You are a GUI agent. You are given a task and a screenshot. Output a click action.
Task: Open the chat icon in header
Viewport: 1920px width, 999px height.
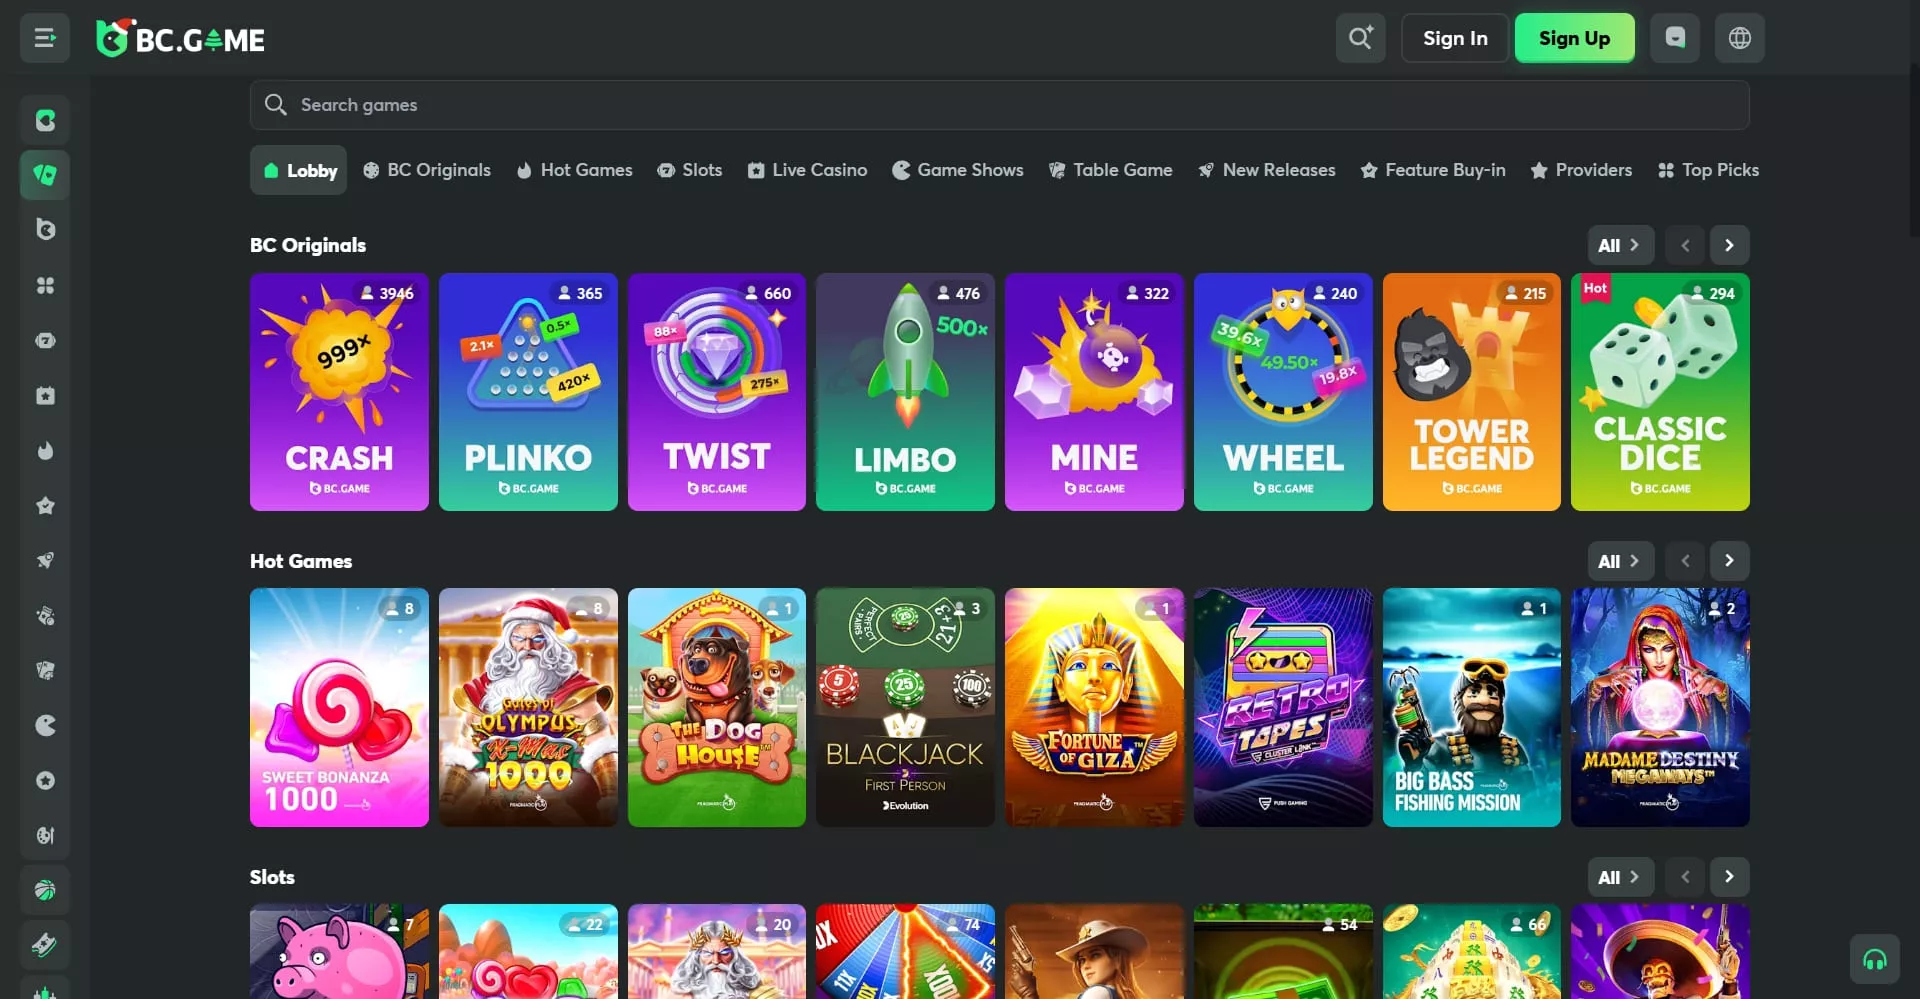(x=1675, y=38)
